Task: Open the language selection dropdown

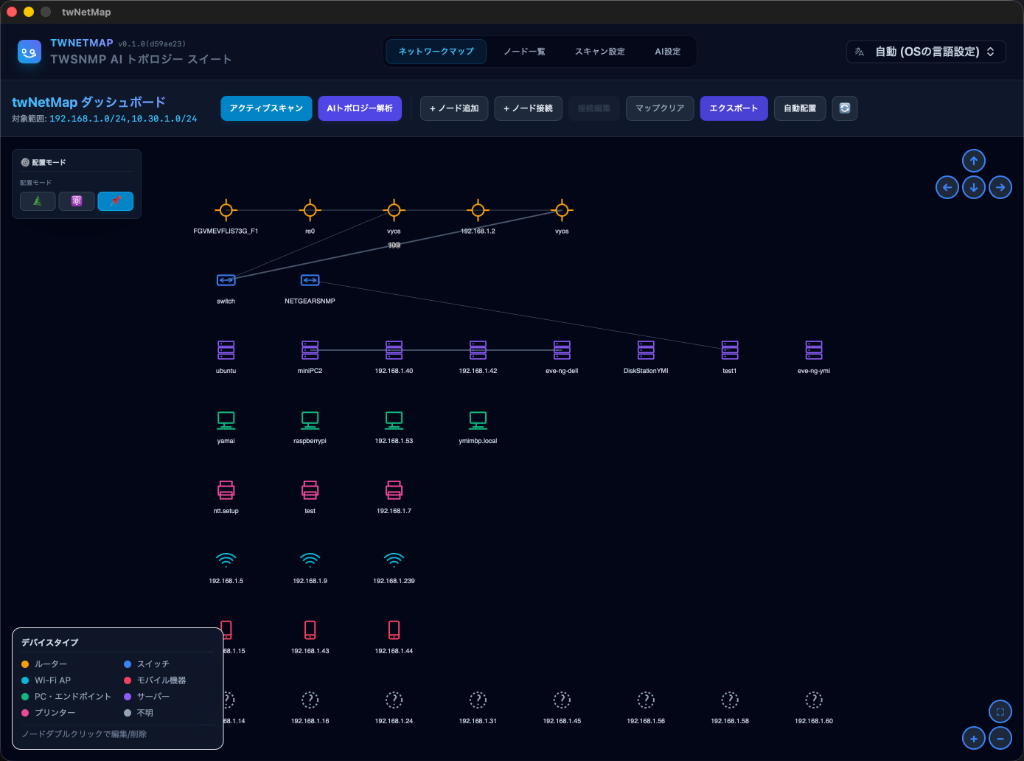Action: point(925,52)
